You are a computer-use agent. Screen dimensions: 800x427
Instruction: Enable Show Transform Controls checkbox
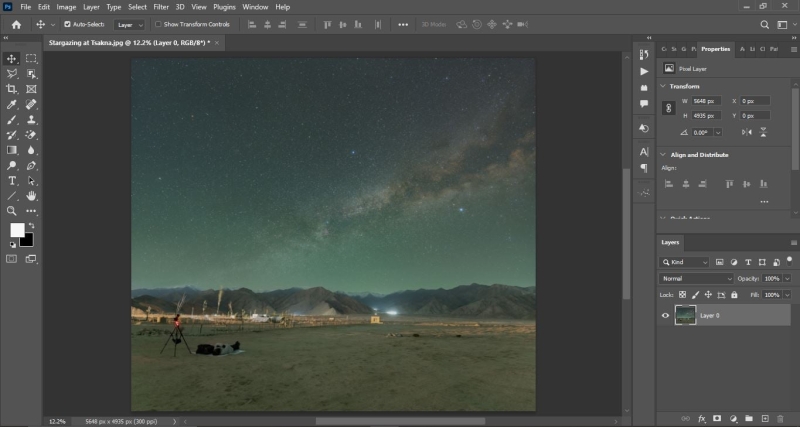[x=158, y=24]
